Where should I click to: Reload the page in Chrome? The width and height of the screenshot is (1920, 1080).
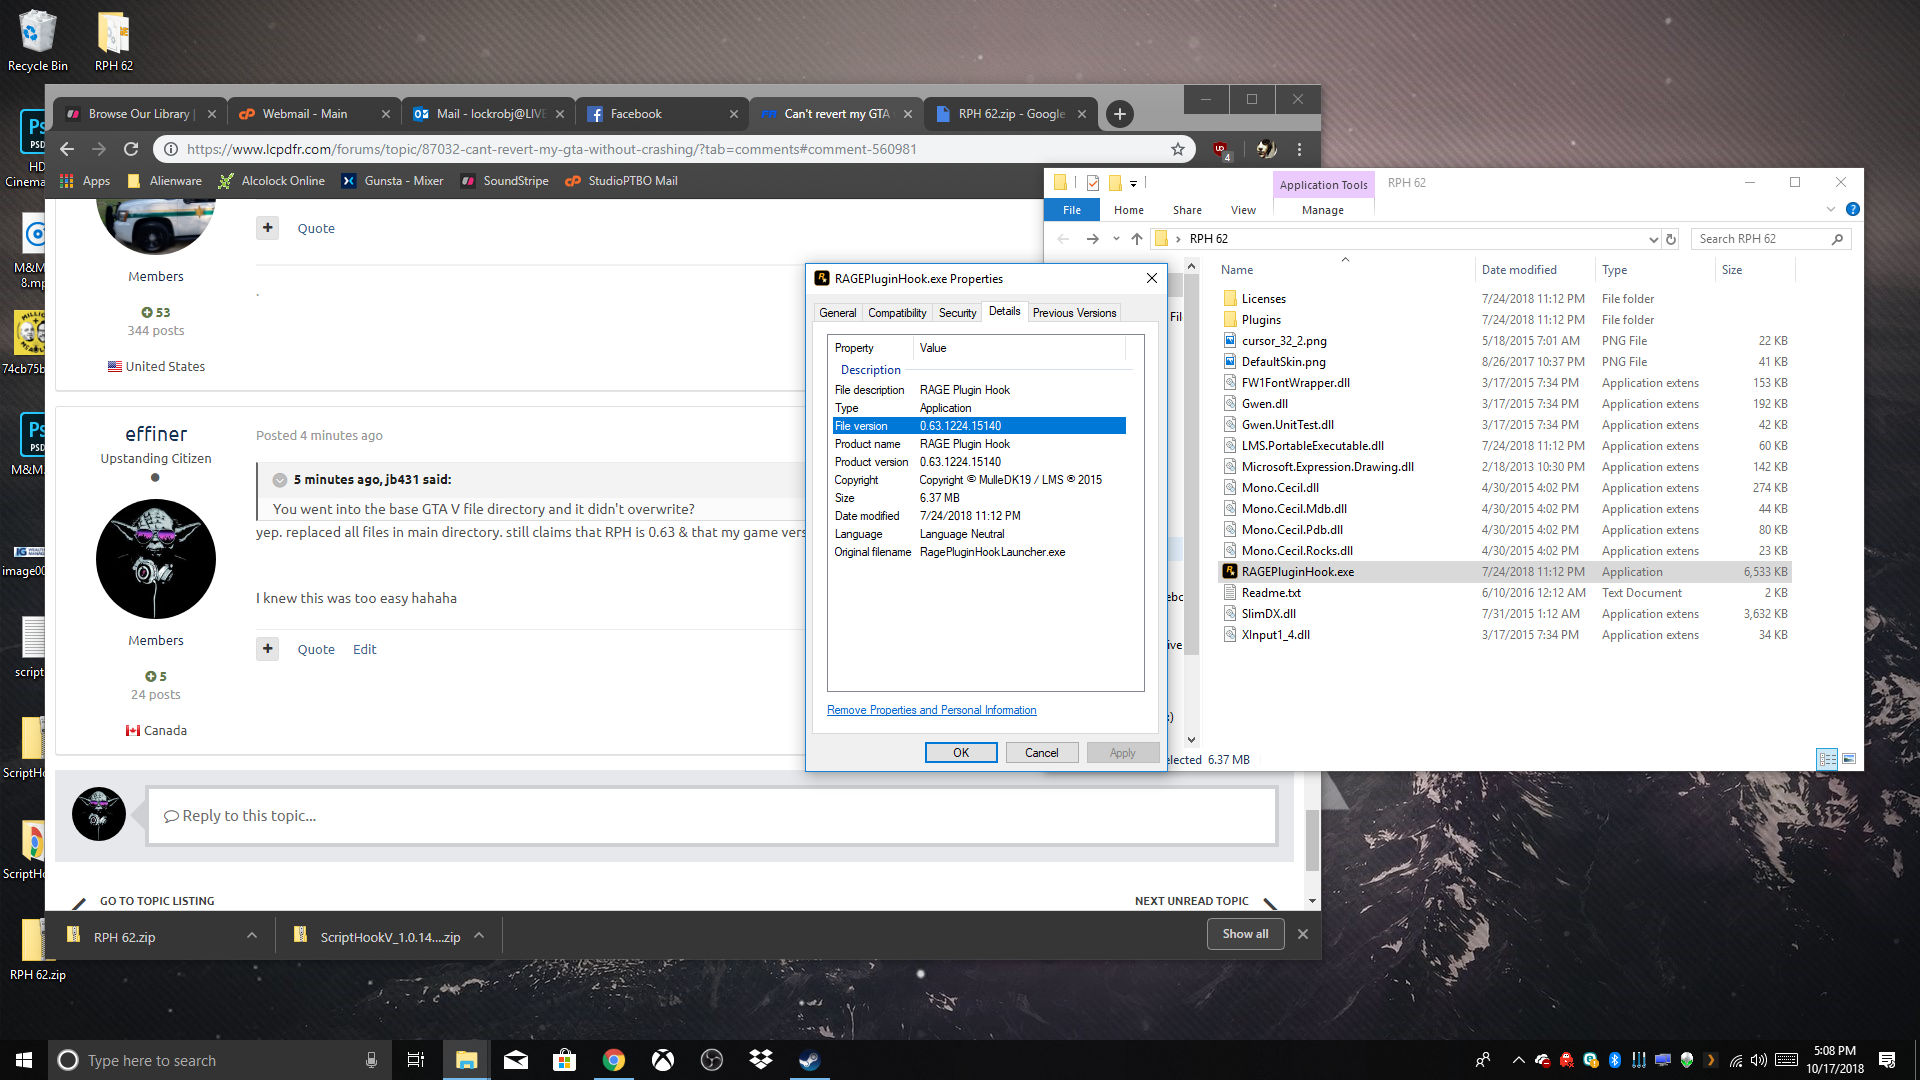pyautogui.click(x=131, y=149)
